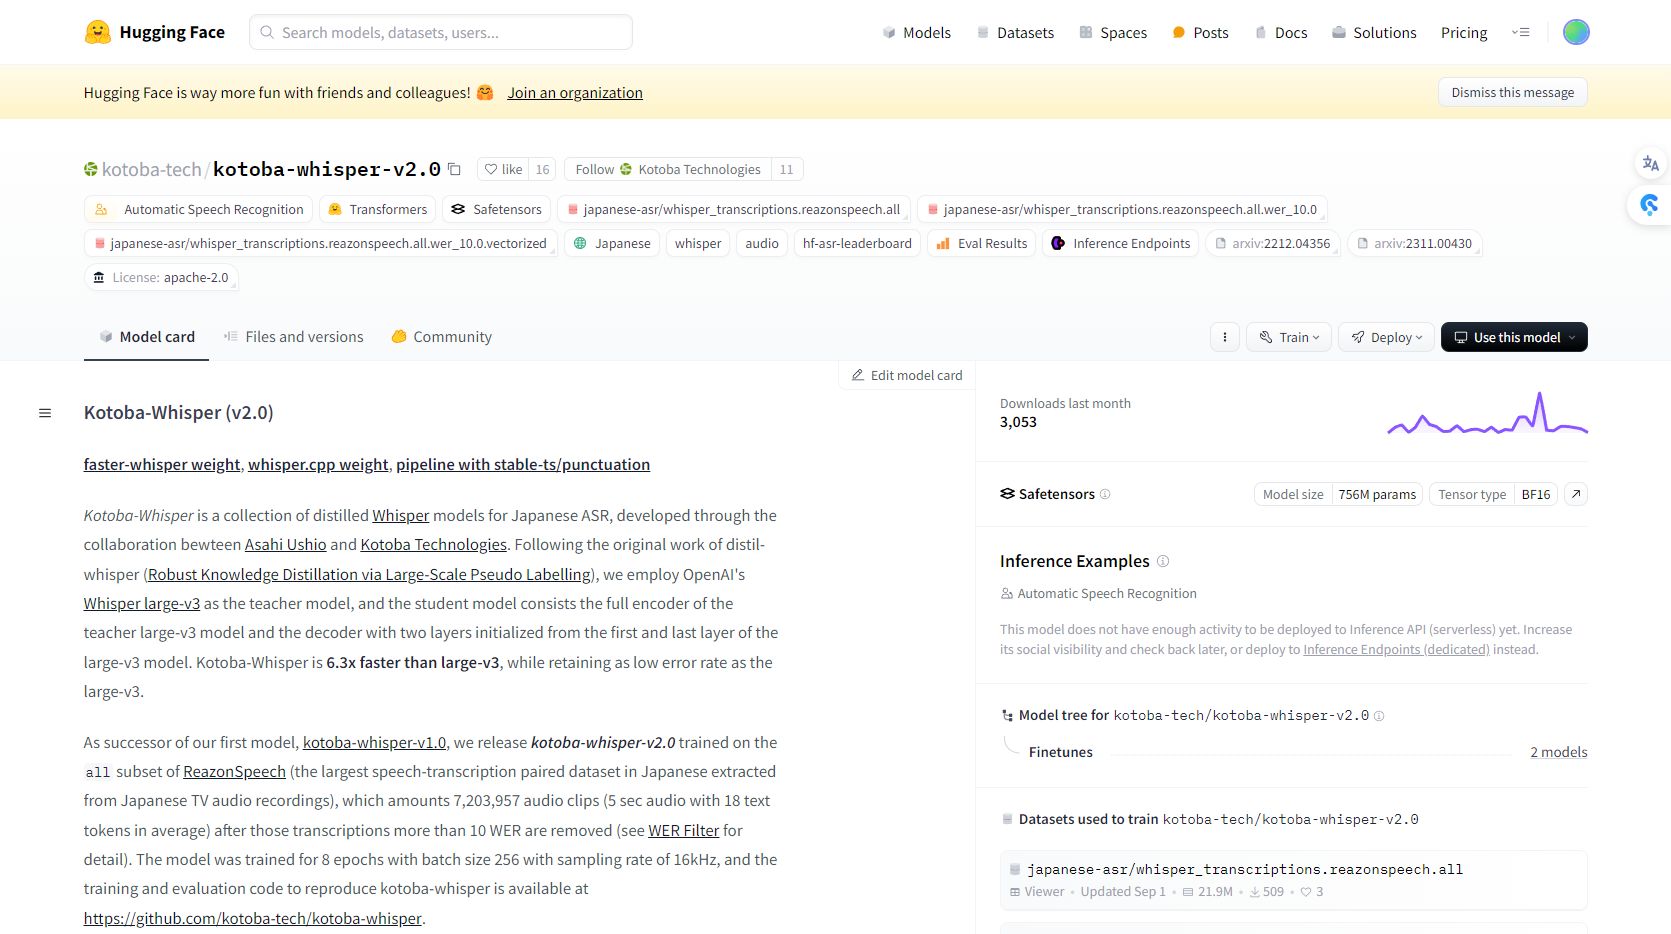Viewport: 1671px width, 934px height.
Task: Switch to the Community tab
Action: [441, 337]
